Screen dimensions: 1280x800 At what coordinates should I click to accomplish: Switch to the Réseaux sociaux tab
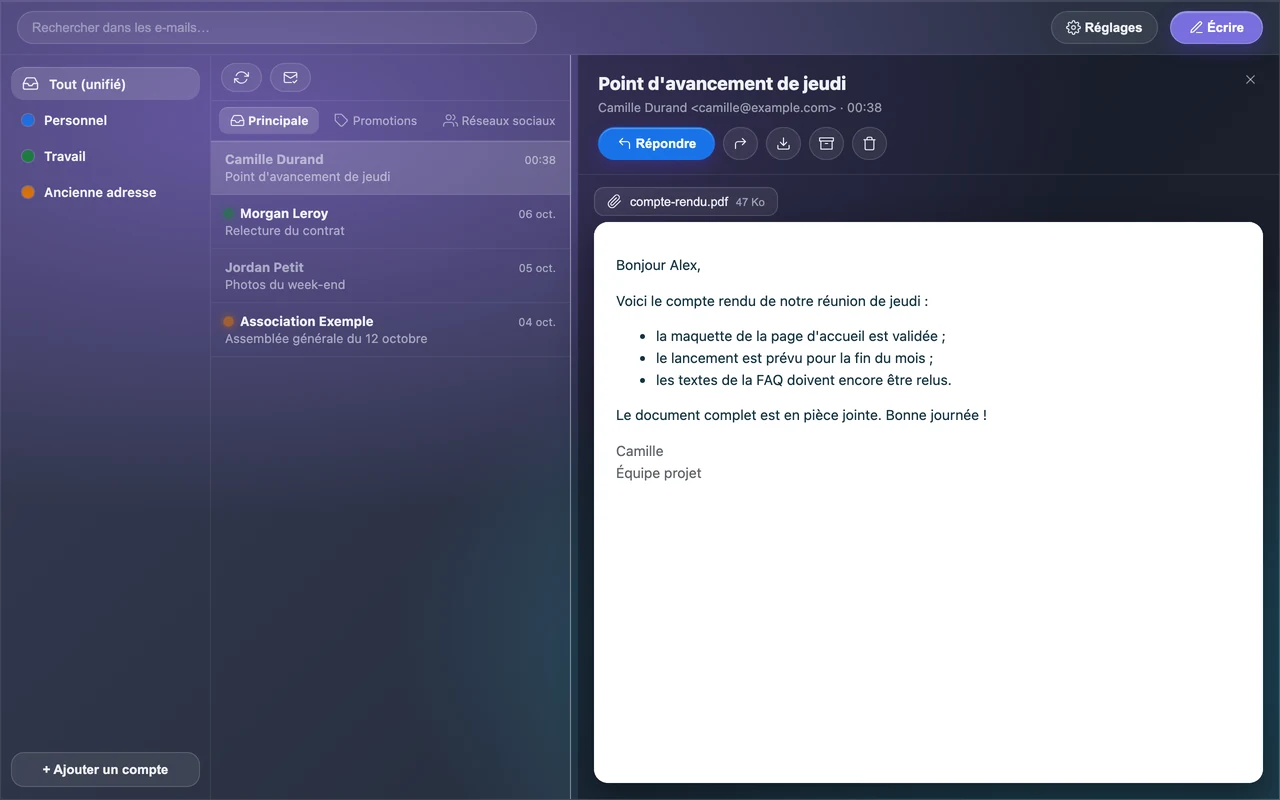point(499,121)
